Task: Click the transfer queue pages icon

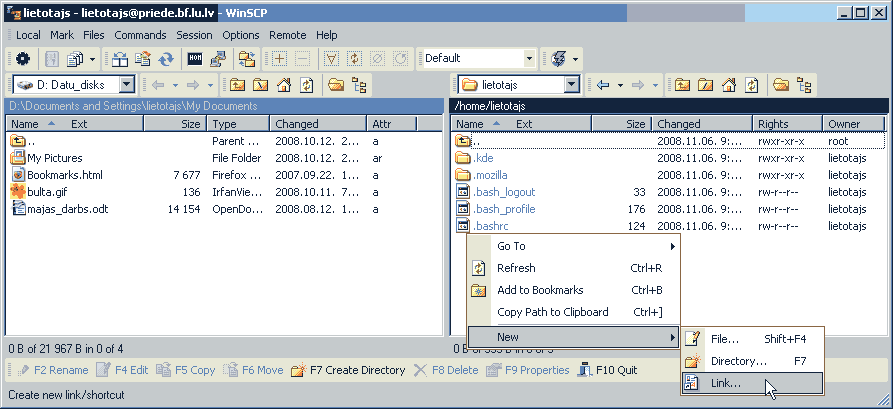Action: tap(75, 58)
